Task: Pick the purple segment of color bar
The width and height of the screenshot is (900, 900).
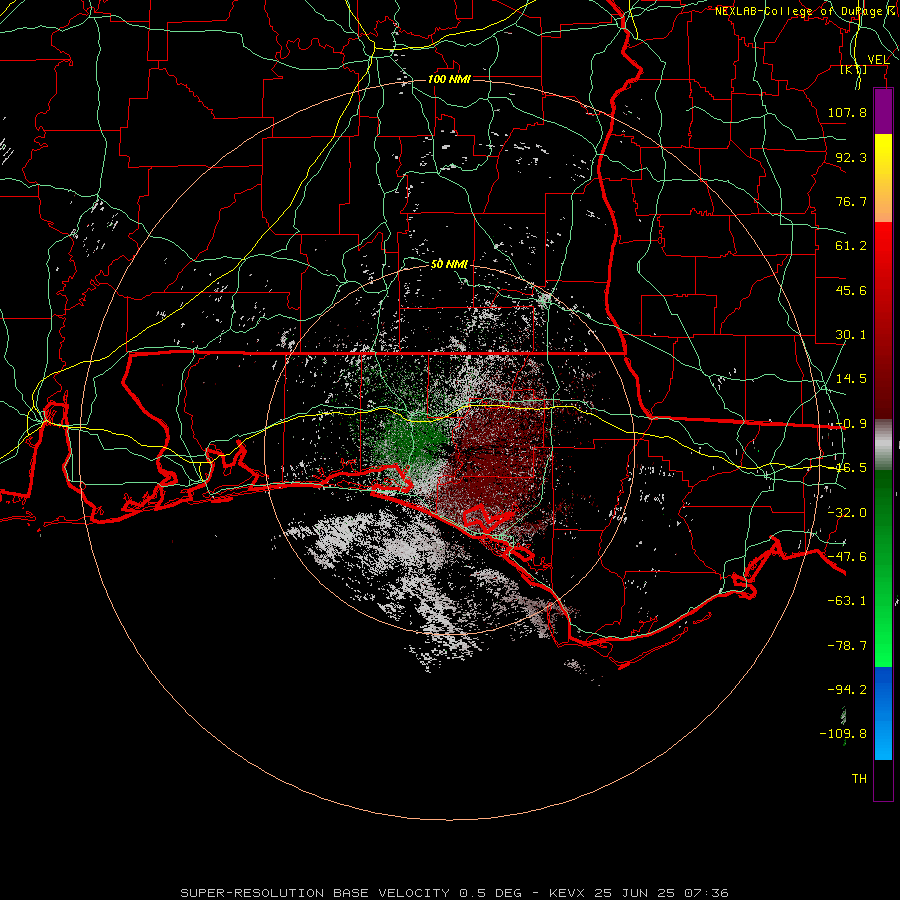Action: pos(883,111)
